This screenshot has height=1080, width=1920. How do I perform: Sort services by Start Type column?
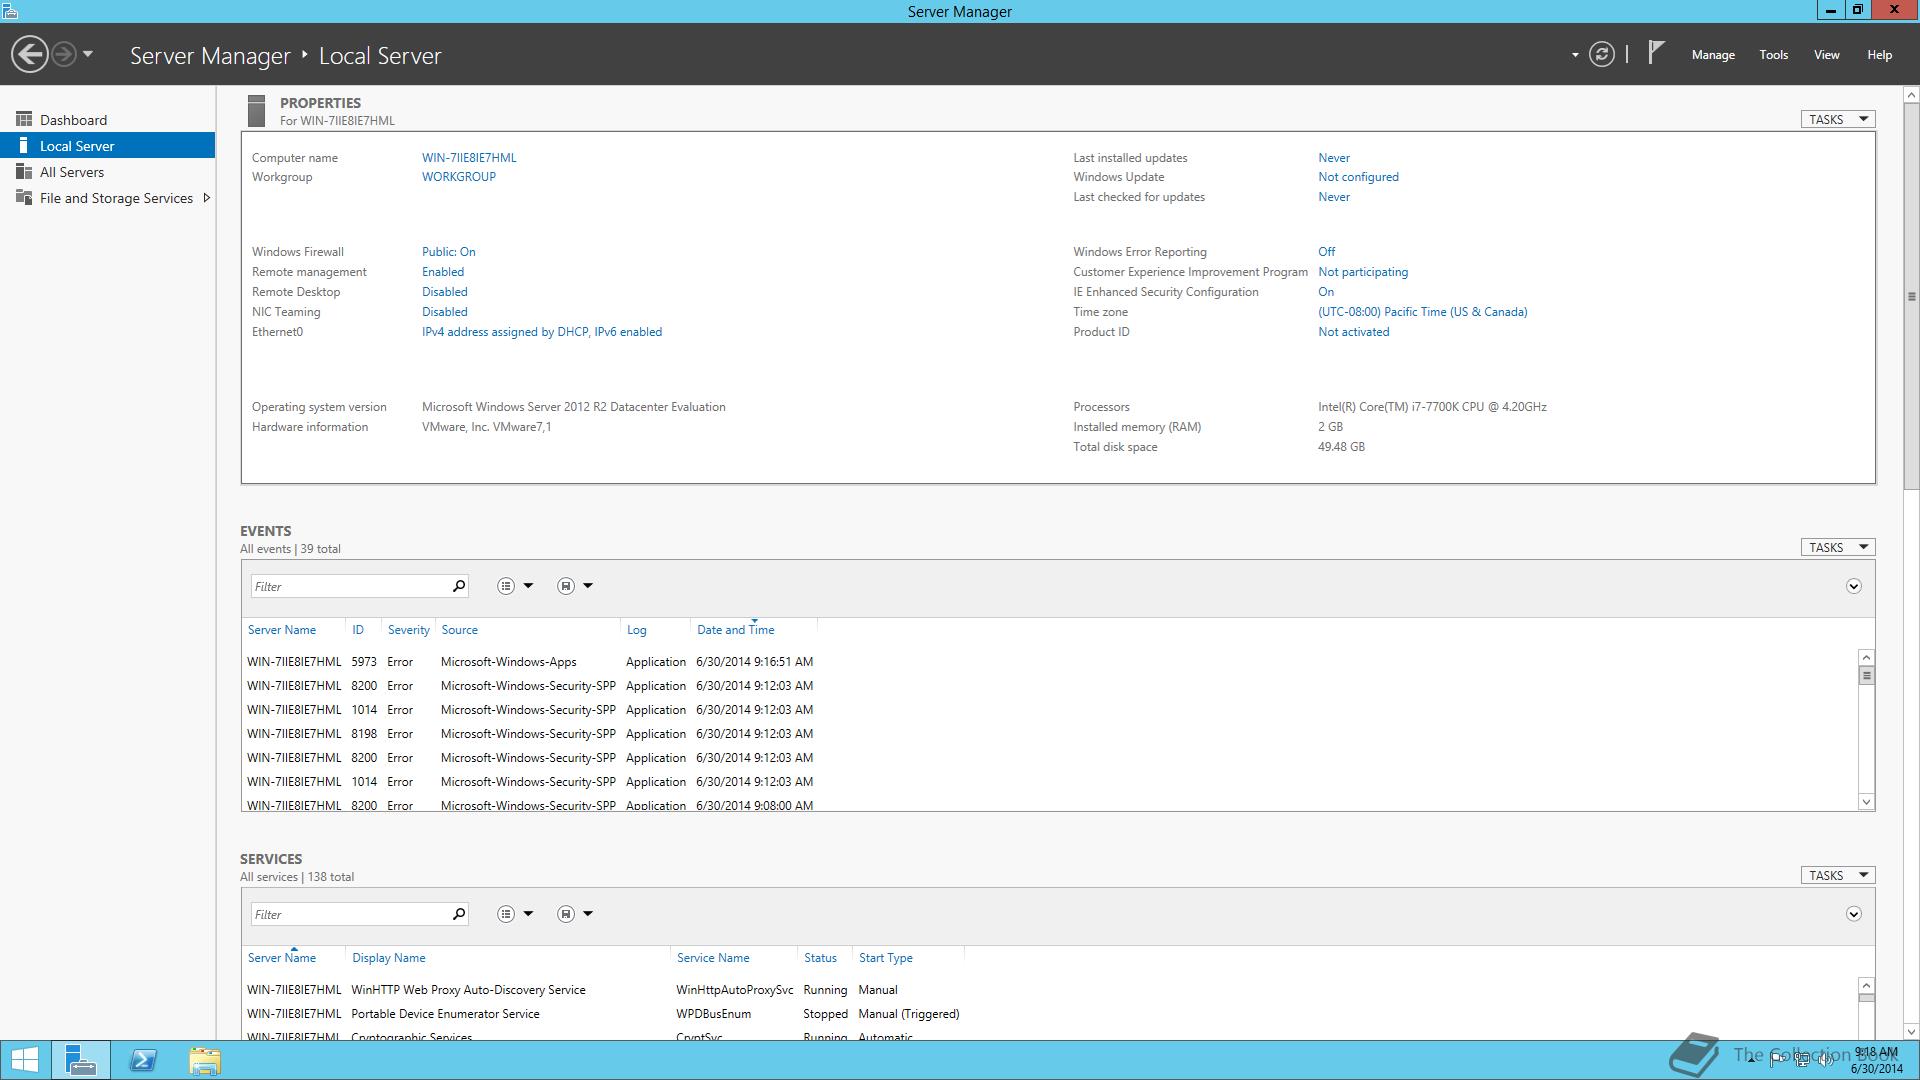pos(885,958)
